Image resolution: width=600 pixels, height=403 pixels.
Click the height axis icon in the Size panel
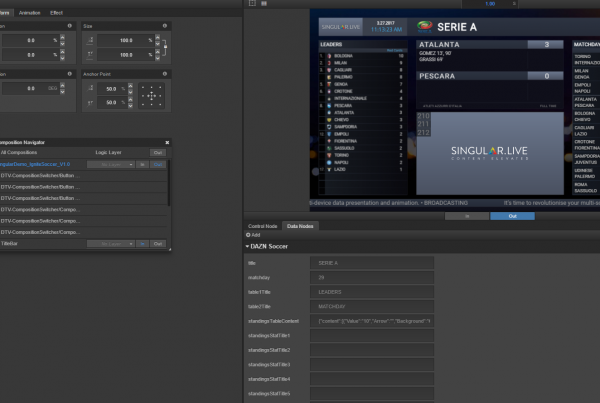point(90,55)
